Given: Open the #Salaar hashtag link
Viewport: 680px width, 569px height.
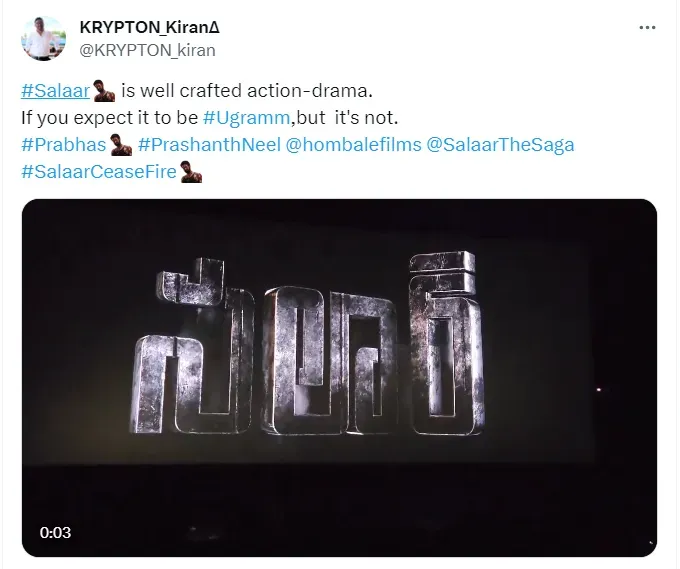Looking at the screenshot, I should pyautogui.click(x=55, y=91).
